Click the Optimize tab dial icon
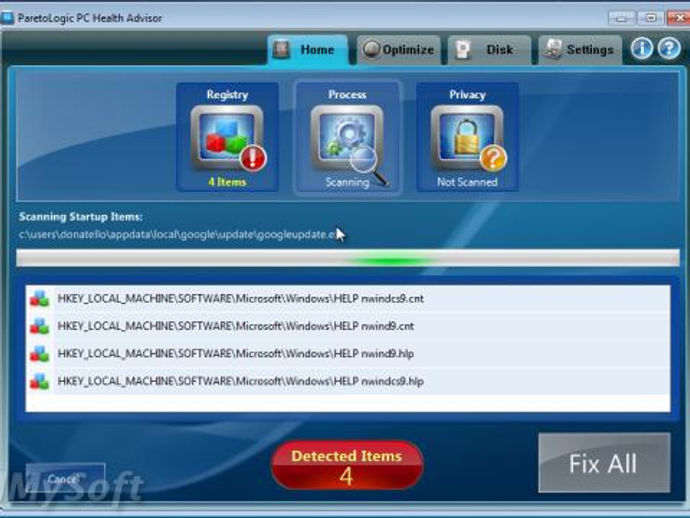The height and width of the screenshot is (518, 690). 371,49
